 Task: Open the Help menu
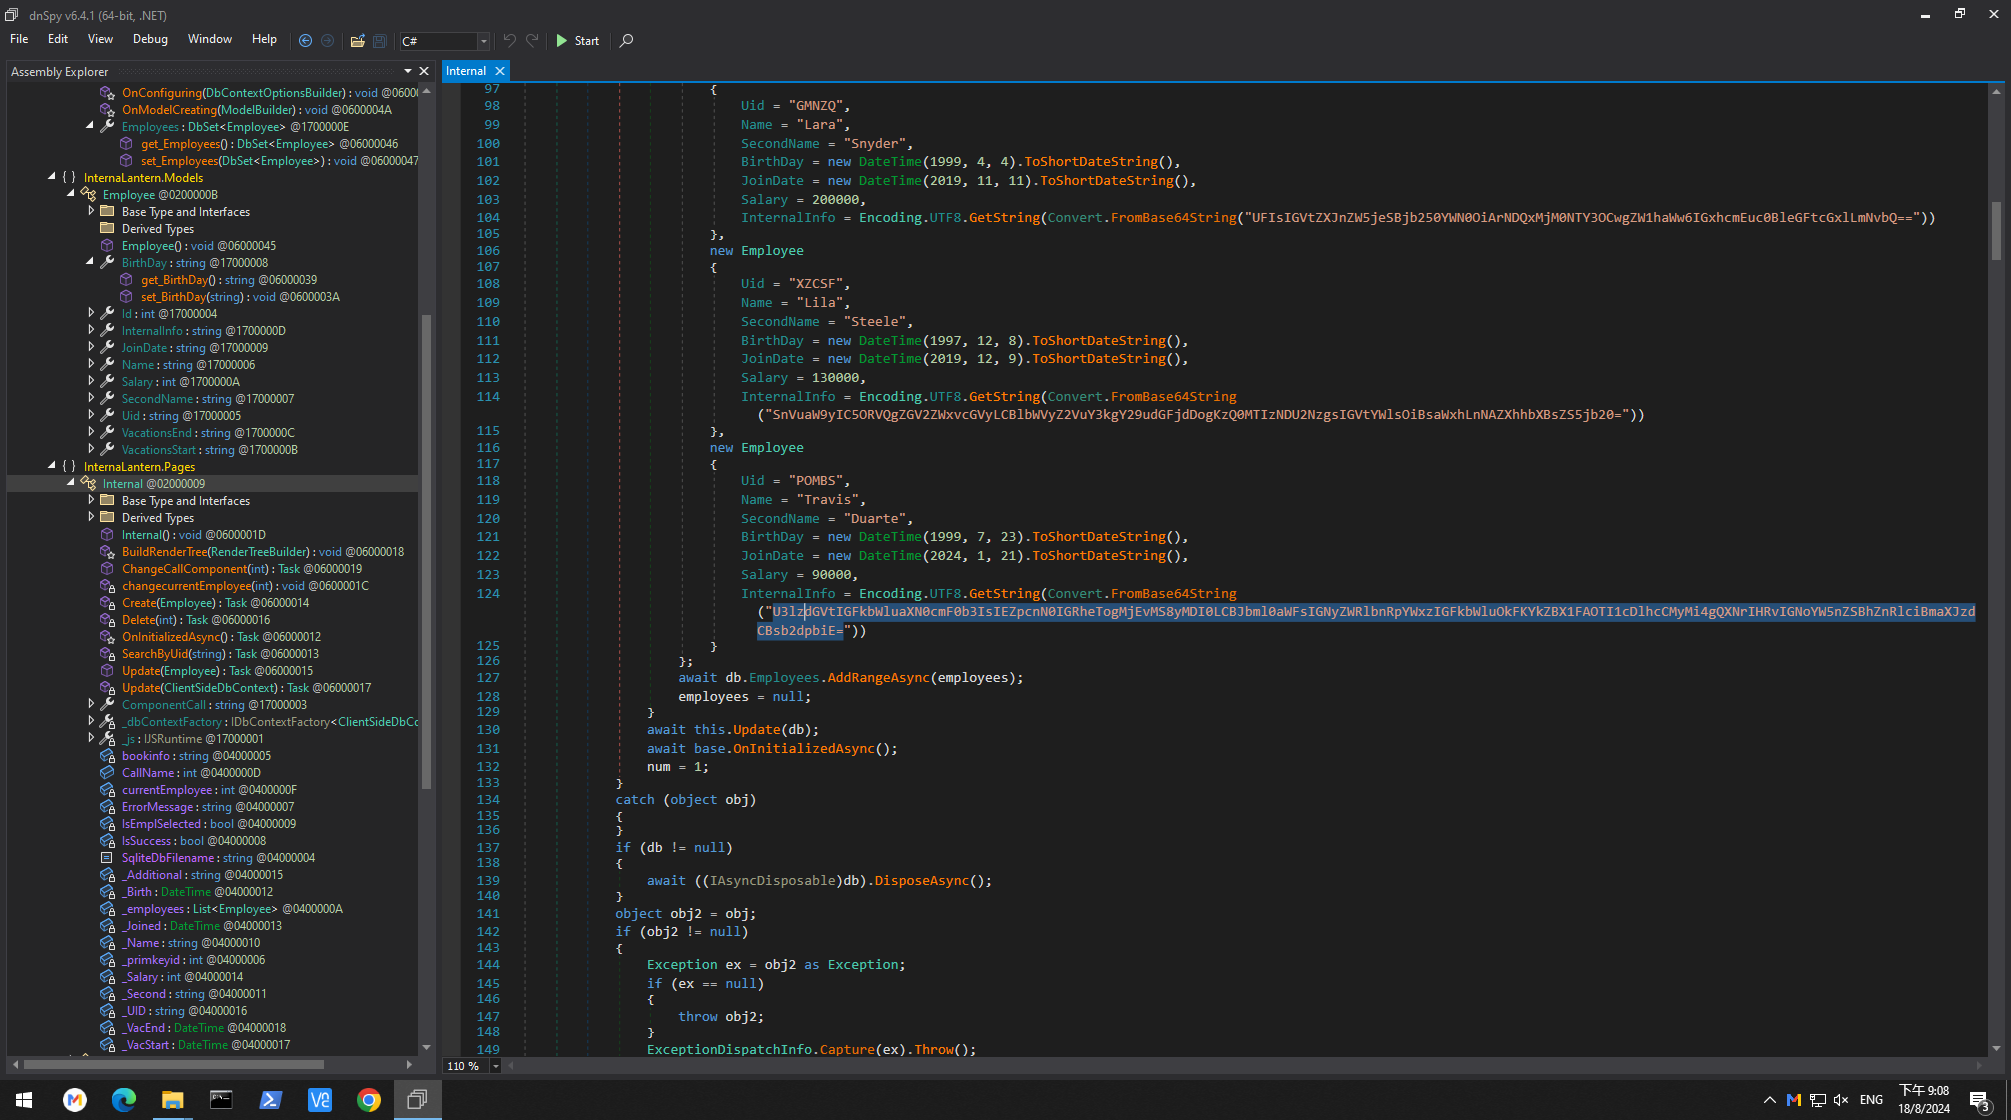point(264,39)
